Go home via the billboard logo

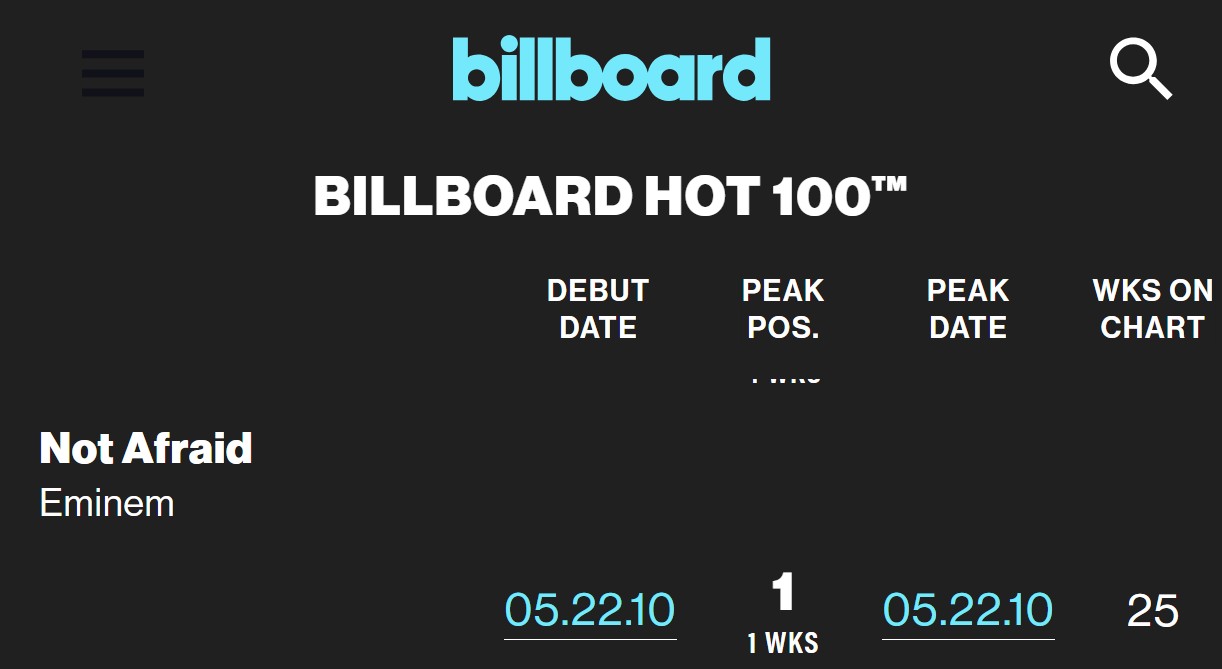coord(611,69)
